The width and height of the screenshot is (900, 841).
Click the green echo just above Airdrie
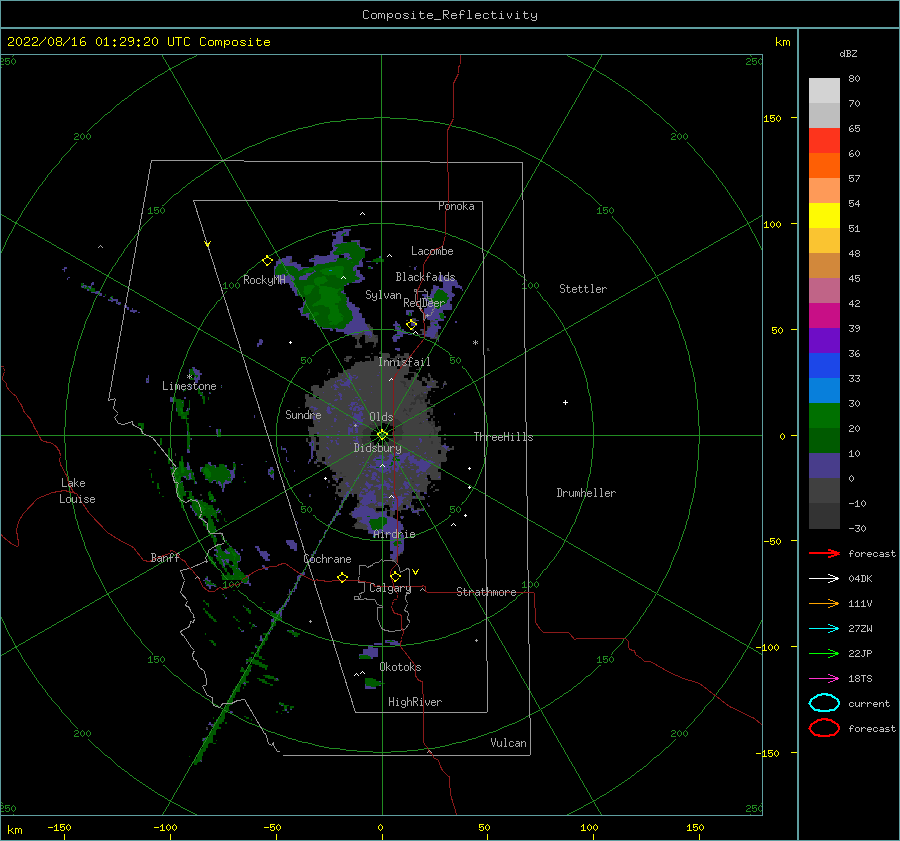[379, 523]
